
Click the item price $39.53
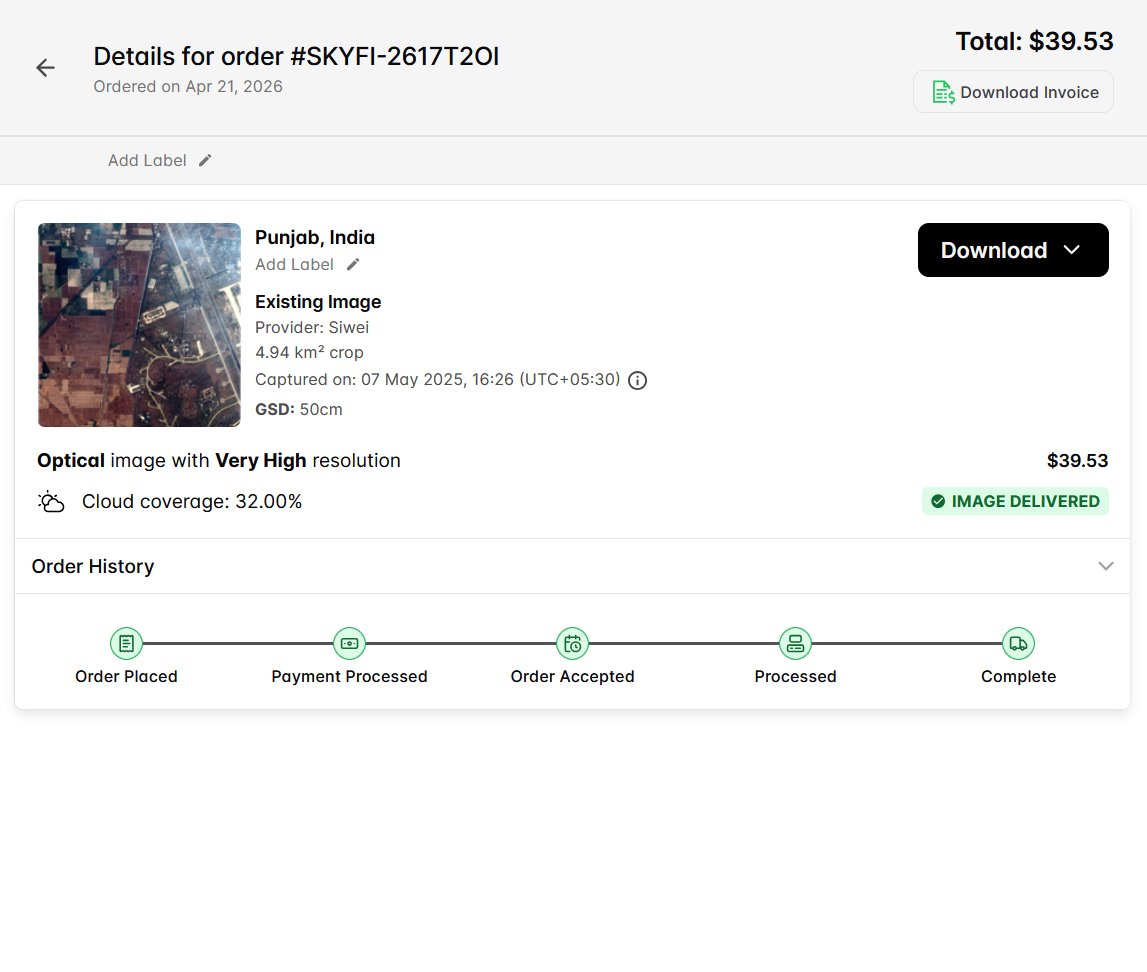pyautogui.click(x=1078, y=461)
